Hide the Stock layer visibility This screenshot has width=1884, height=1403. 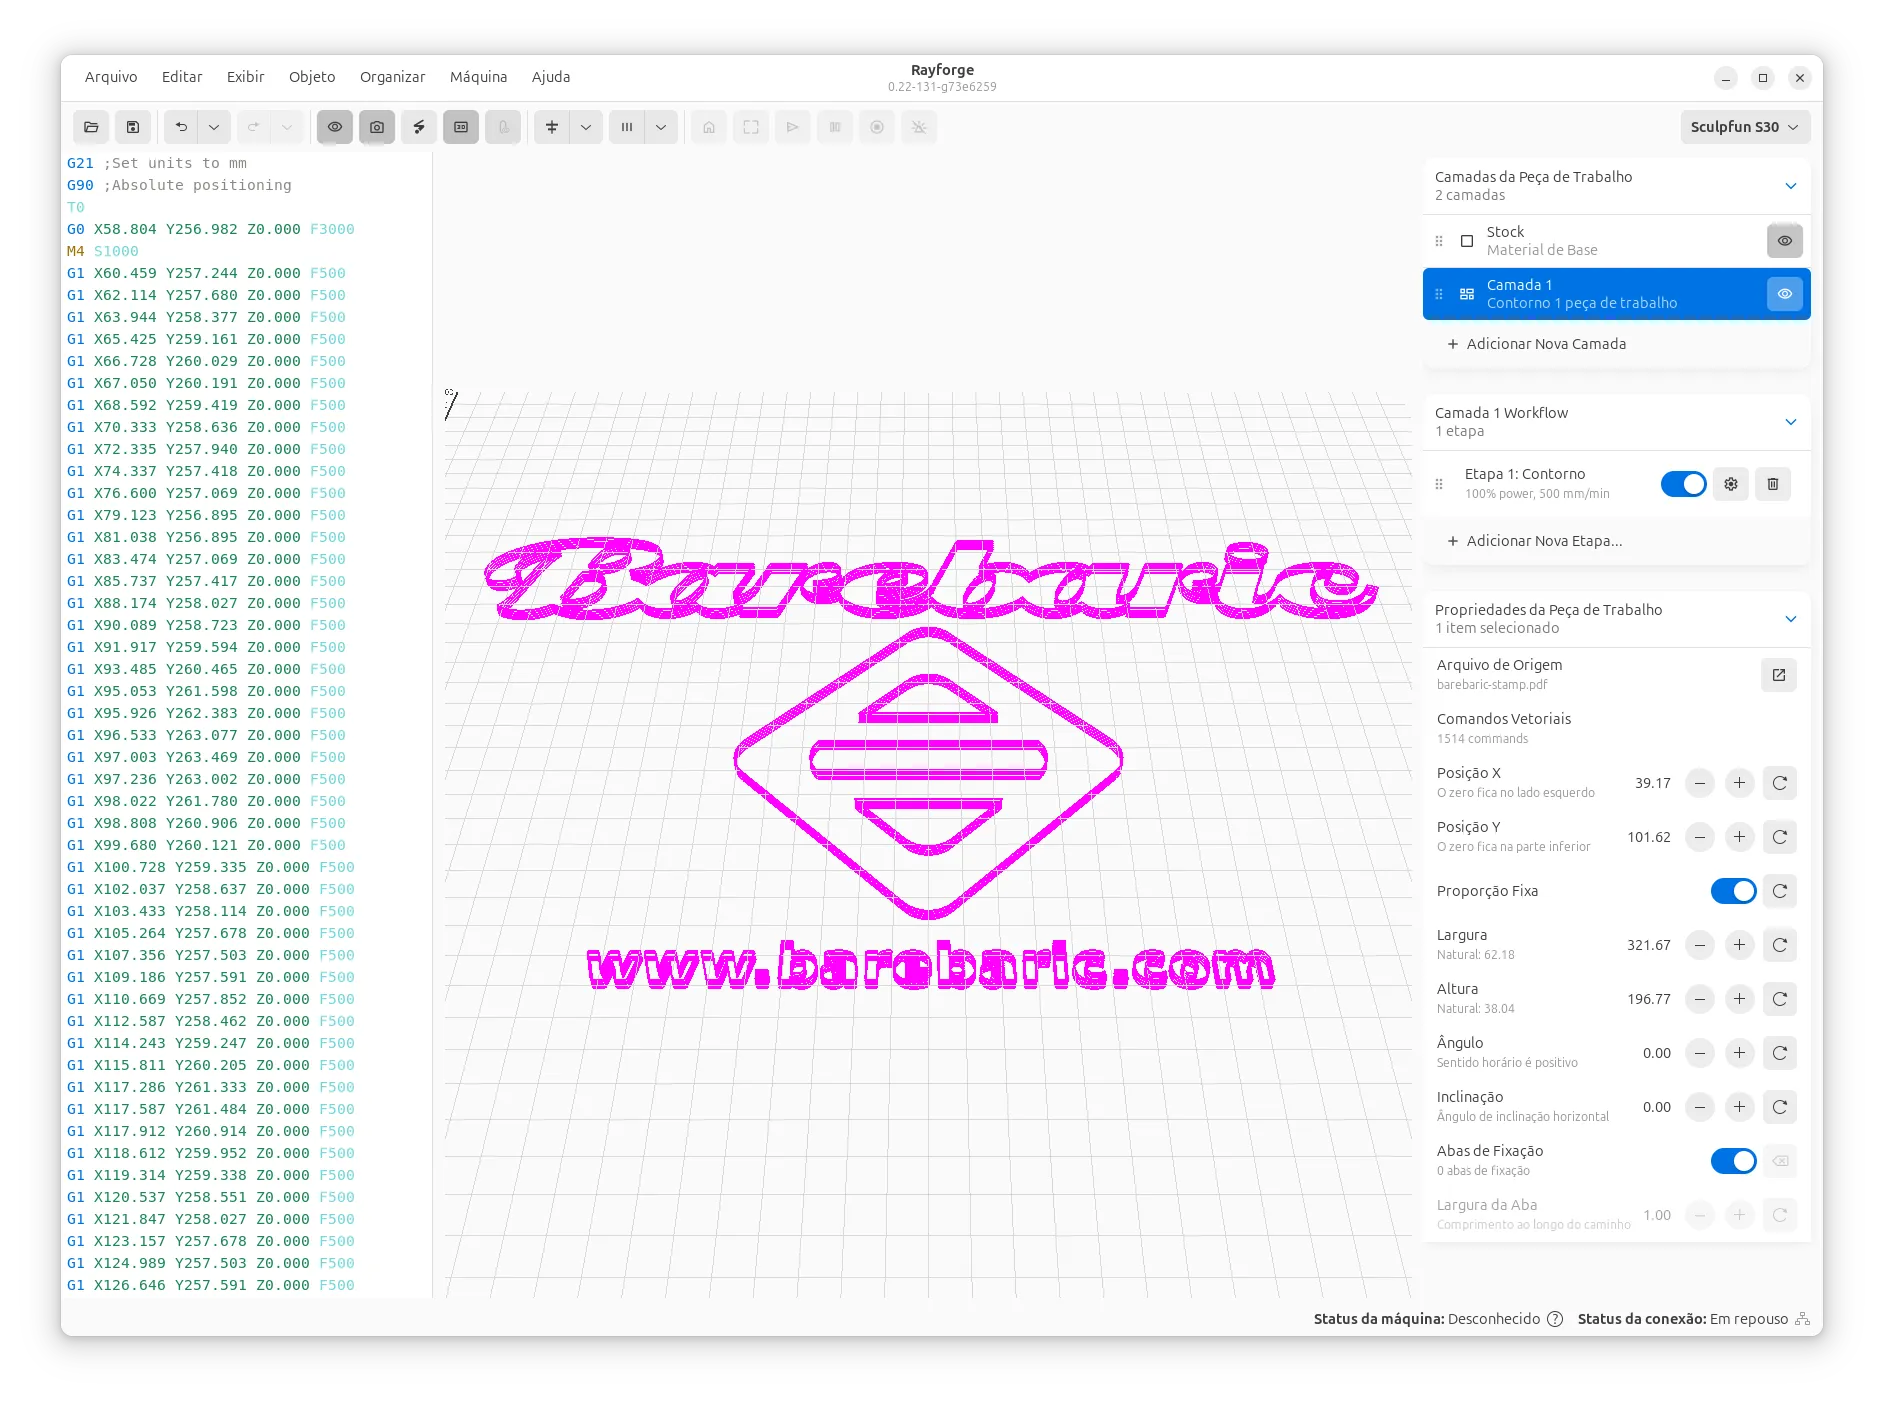coord(1785,240)
